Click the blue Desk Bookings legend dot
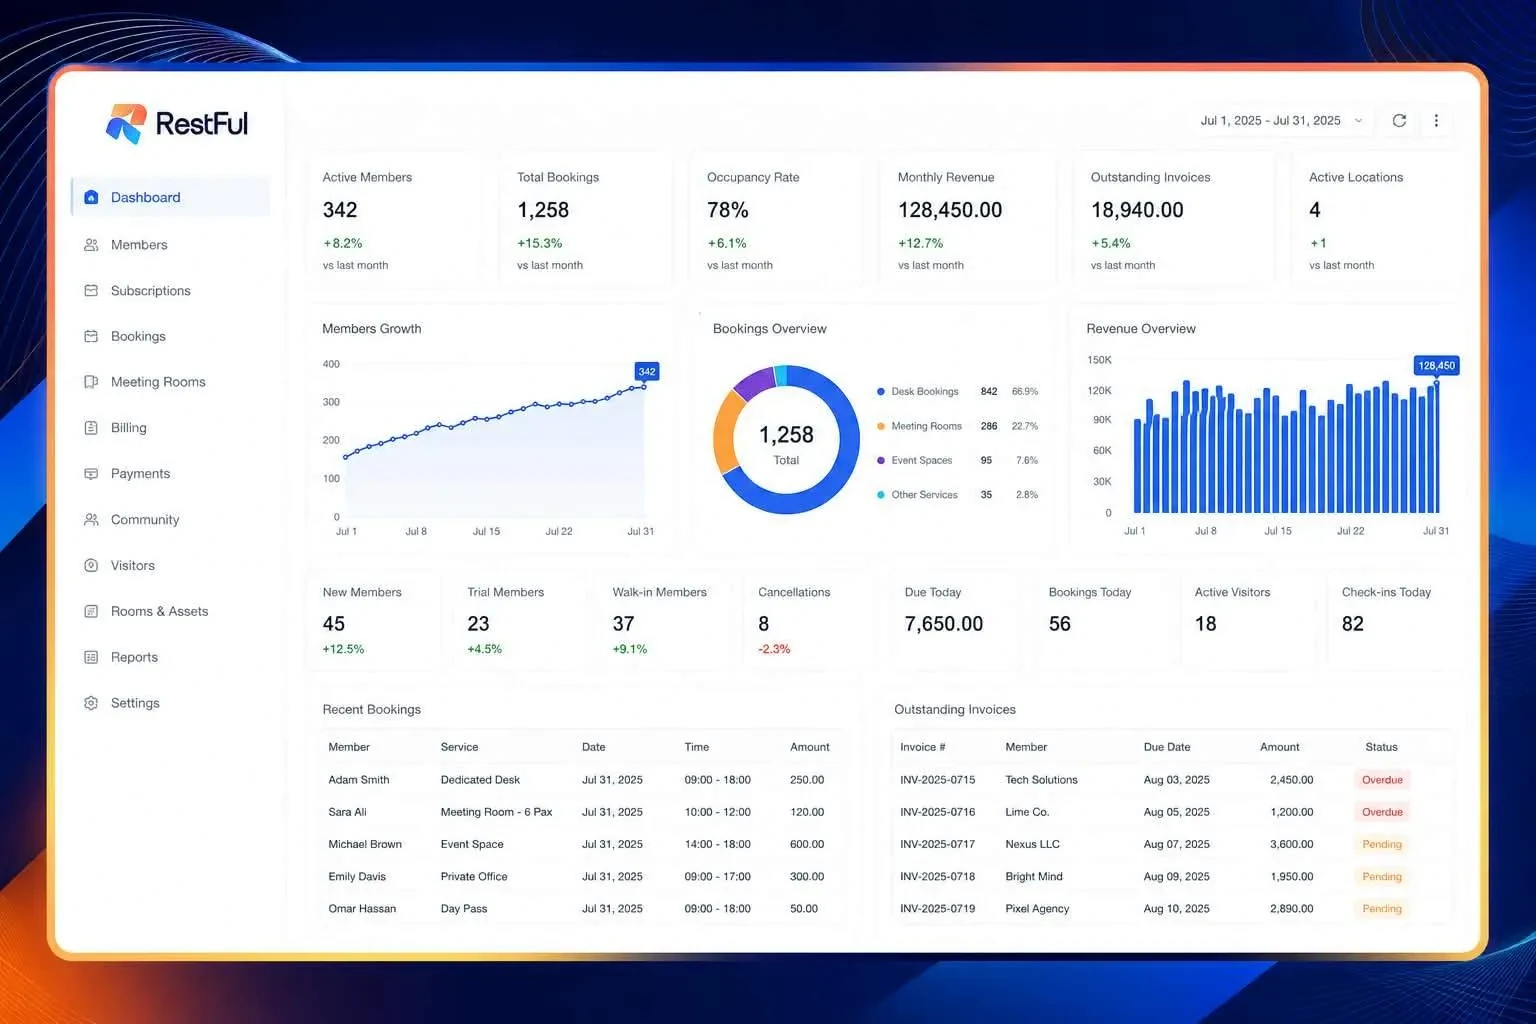The width and height of the screenshot is (1536, 1024). 881,392
